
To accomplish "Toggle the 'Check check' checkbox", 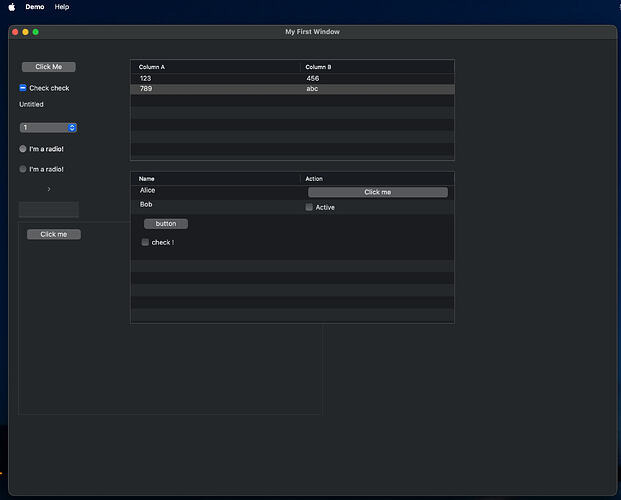I will pos(23,88).
